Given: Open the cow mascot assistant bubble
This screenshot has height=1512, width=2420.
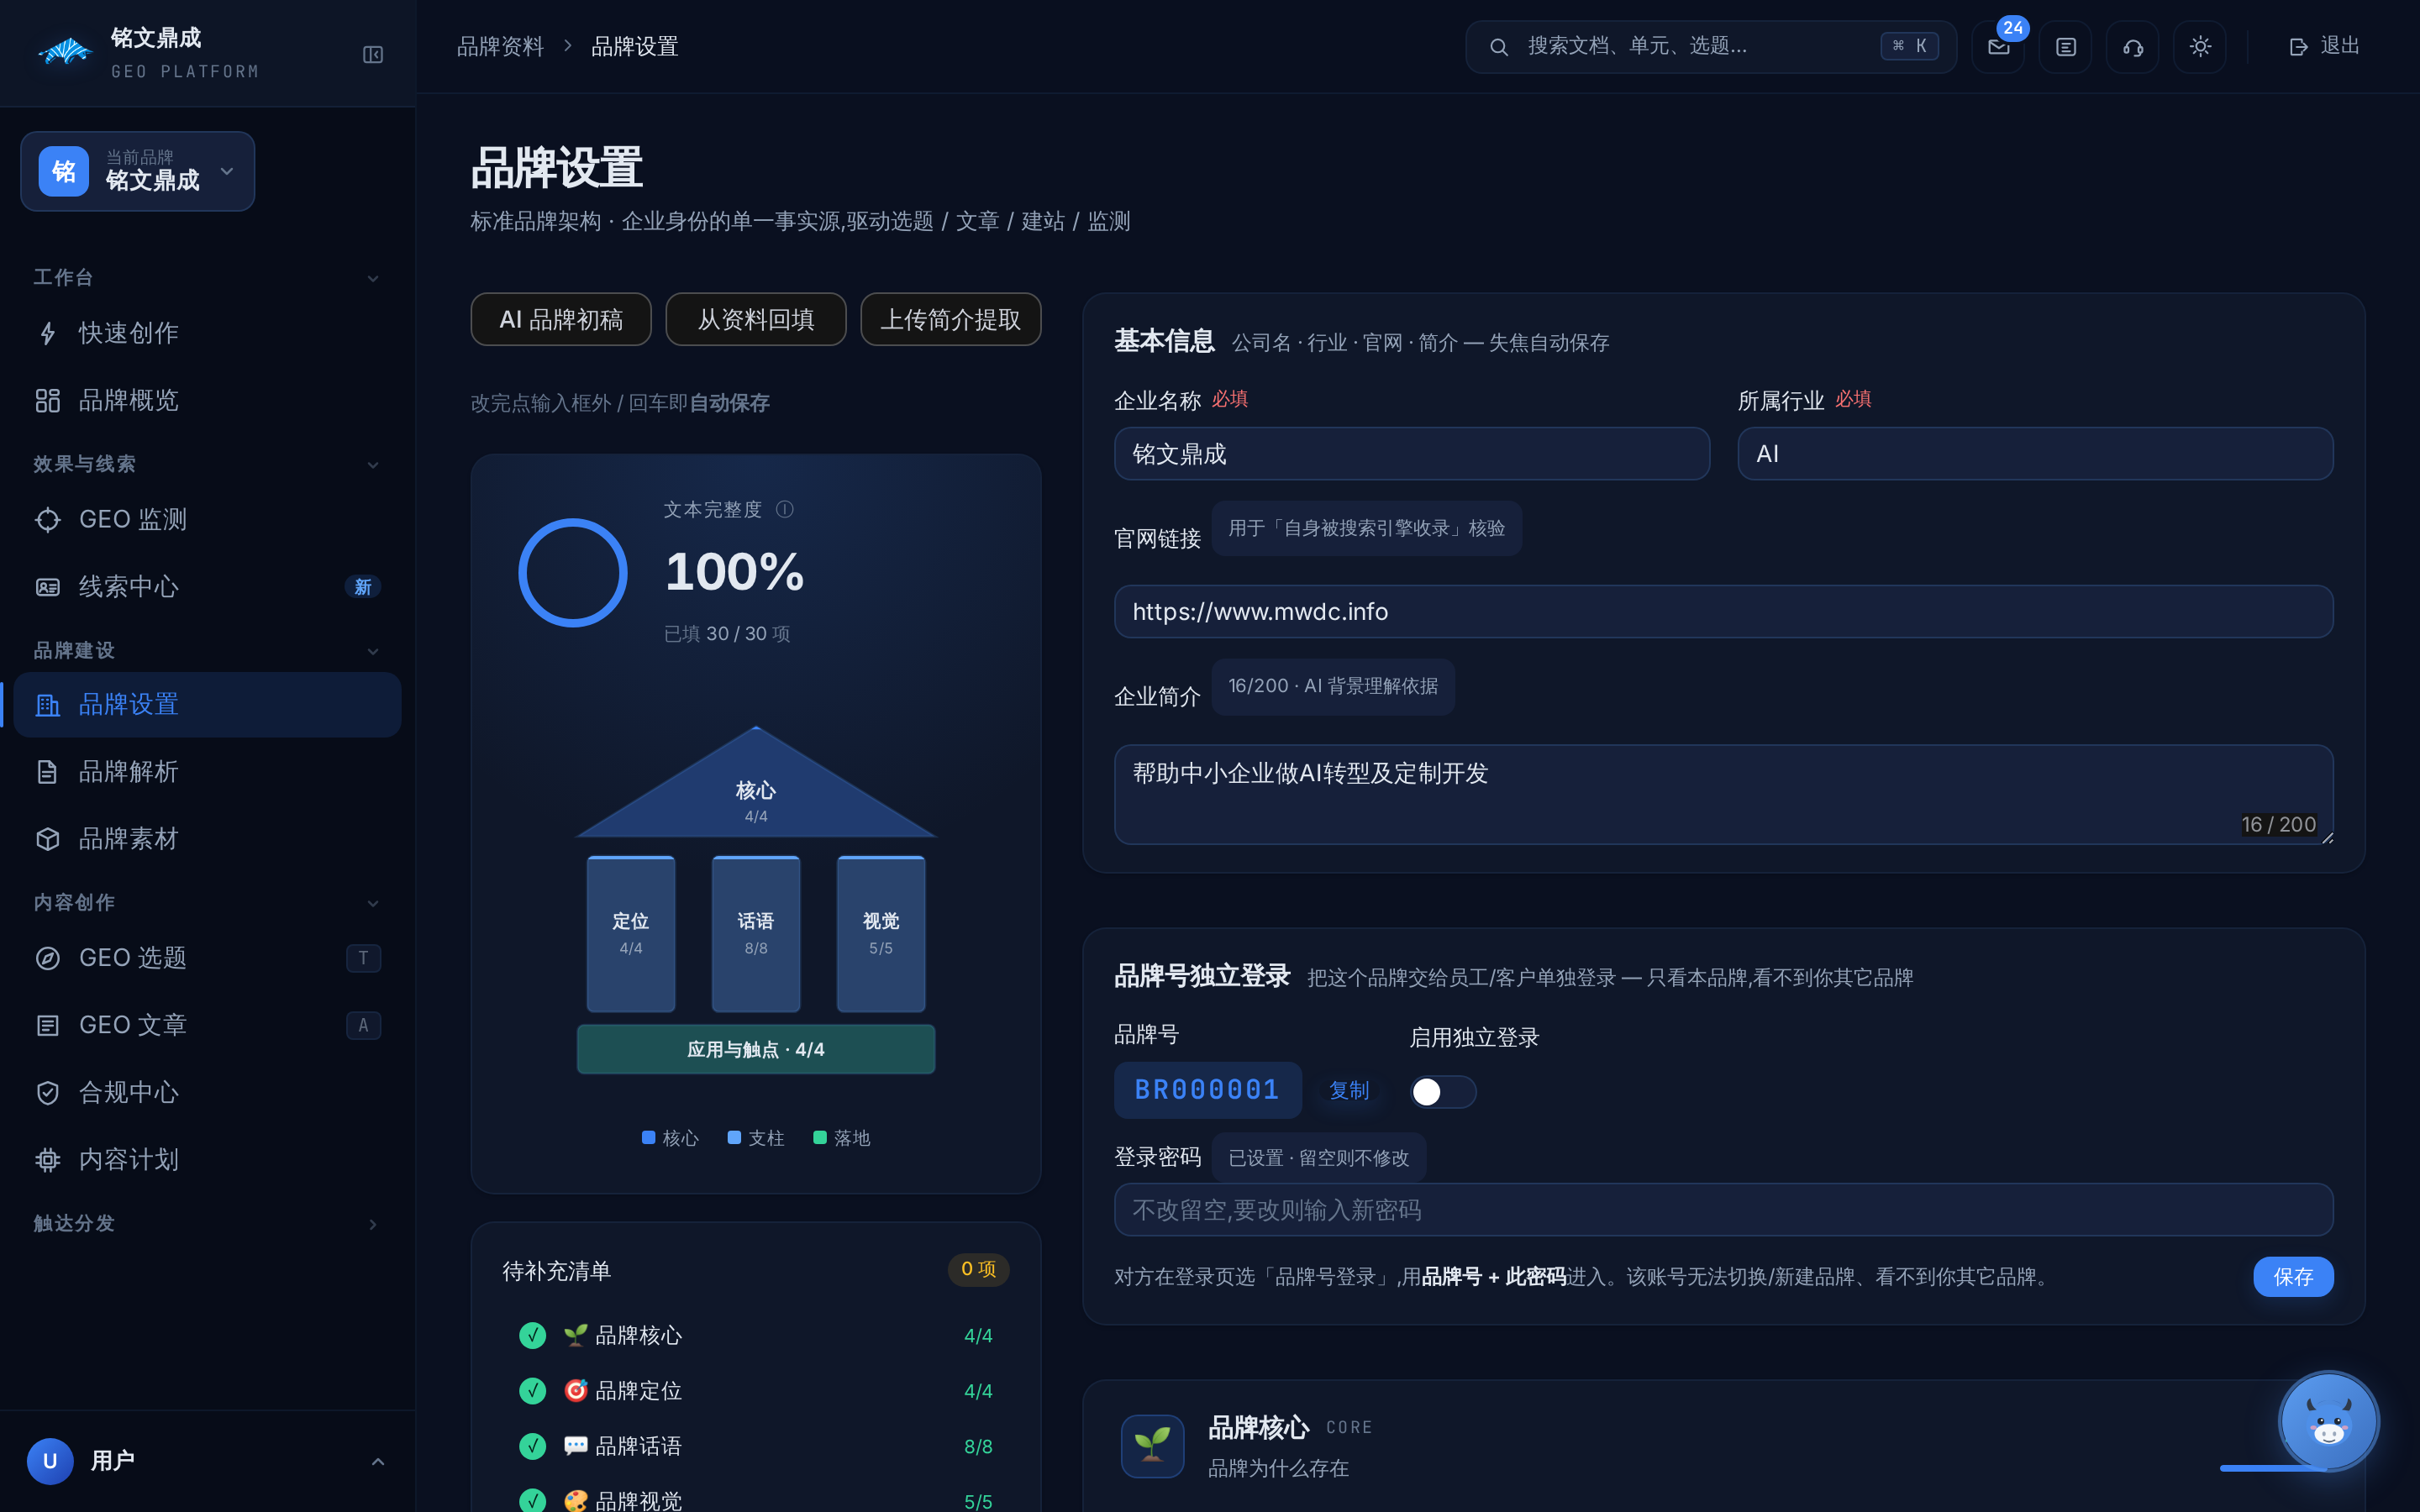Looking at the screenshot, I should (2328, 1421).
